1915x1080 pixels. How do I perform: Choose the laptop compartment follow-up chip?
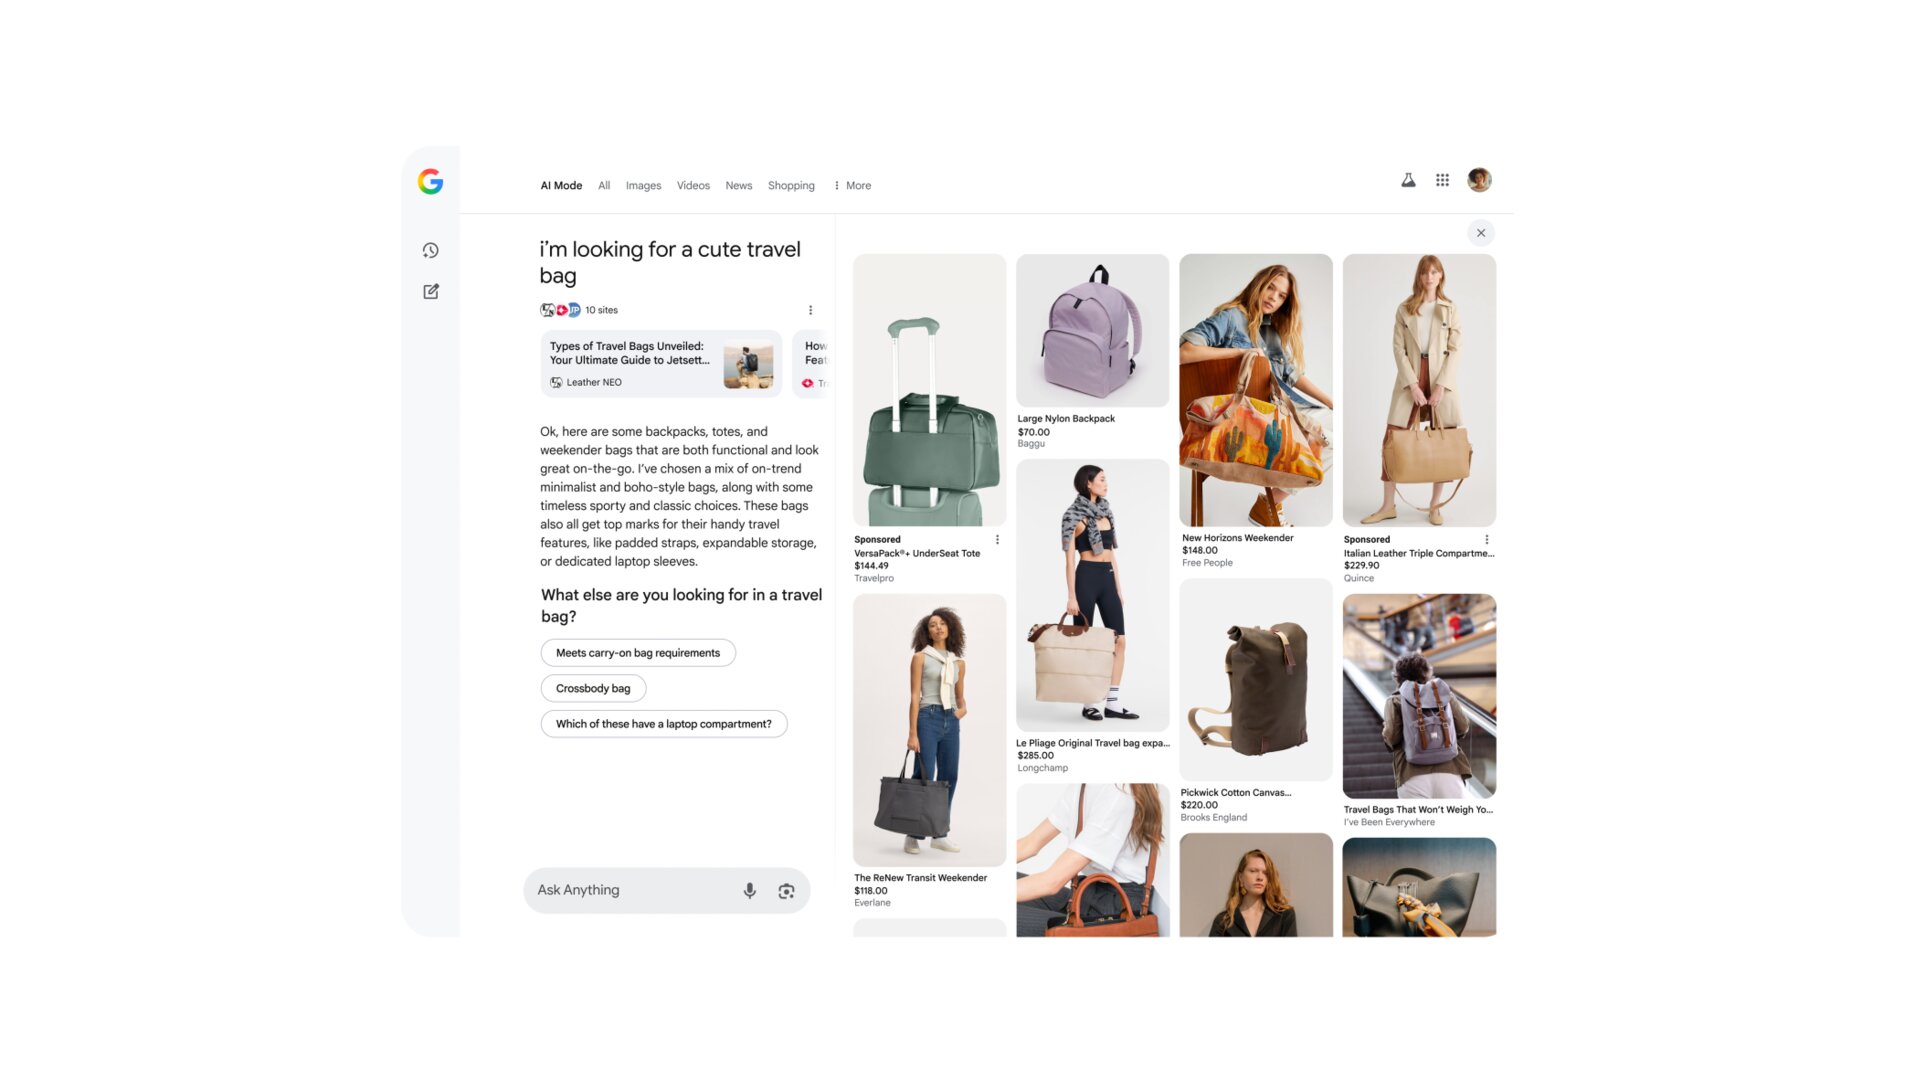point(663,723)
